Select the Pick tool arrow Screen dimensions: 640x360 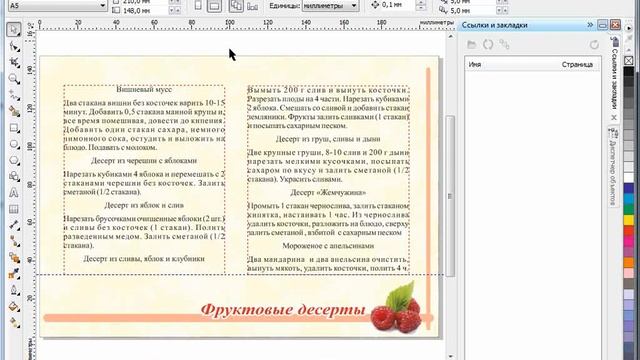[13, 30]
